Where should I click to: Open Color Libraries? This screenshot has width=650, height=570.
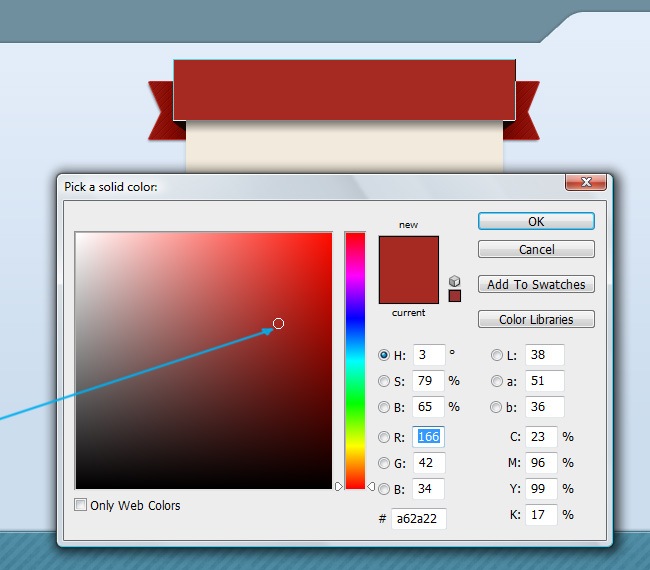tap(536, 319)
